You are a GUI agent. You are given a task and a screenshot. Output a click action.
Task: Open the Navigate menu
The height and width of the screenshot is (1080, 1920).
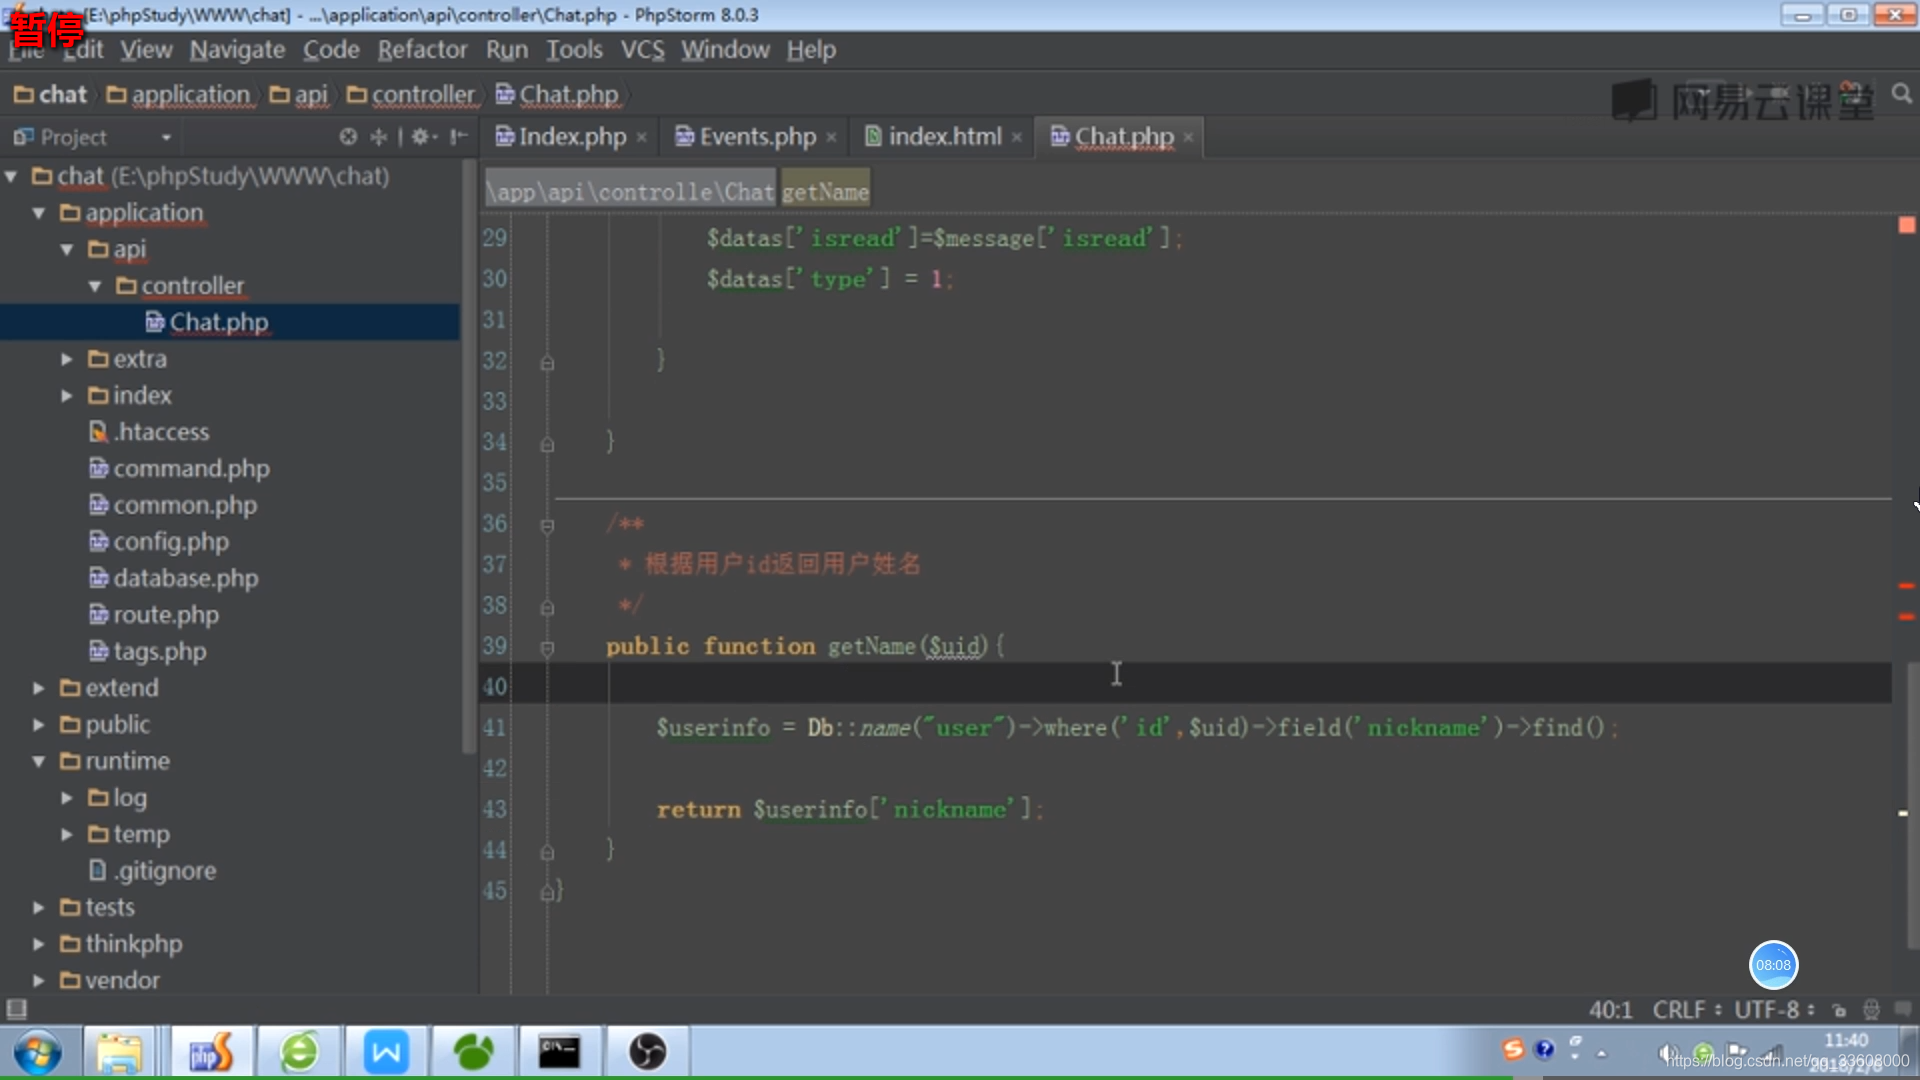click(x=237, y=50)
